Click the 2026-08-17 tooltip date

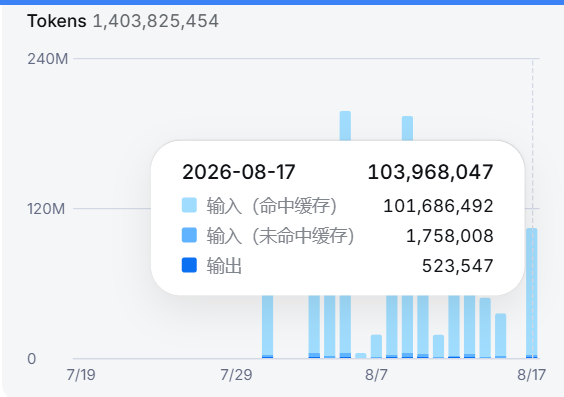pyautogui.click(x=239, y=172)
